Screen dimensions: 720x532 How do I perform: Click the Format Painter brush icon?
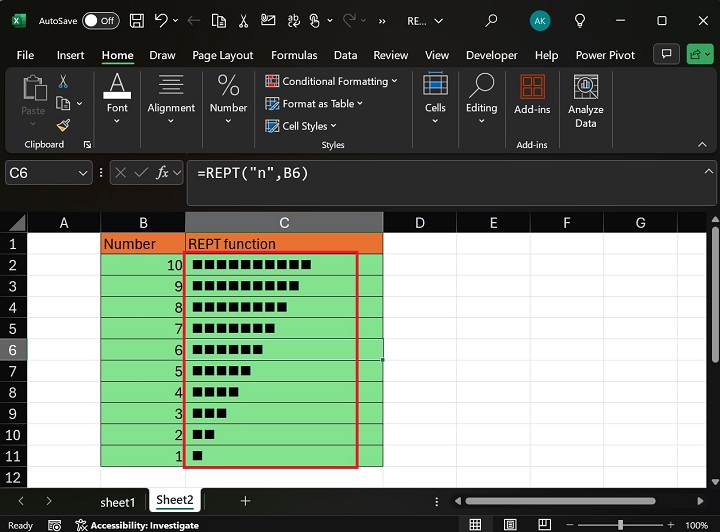[x=64, y=125]
